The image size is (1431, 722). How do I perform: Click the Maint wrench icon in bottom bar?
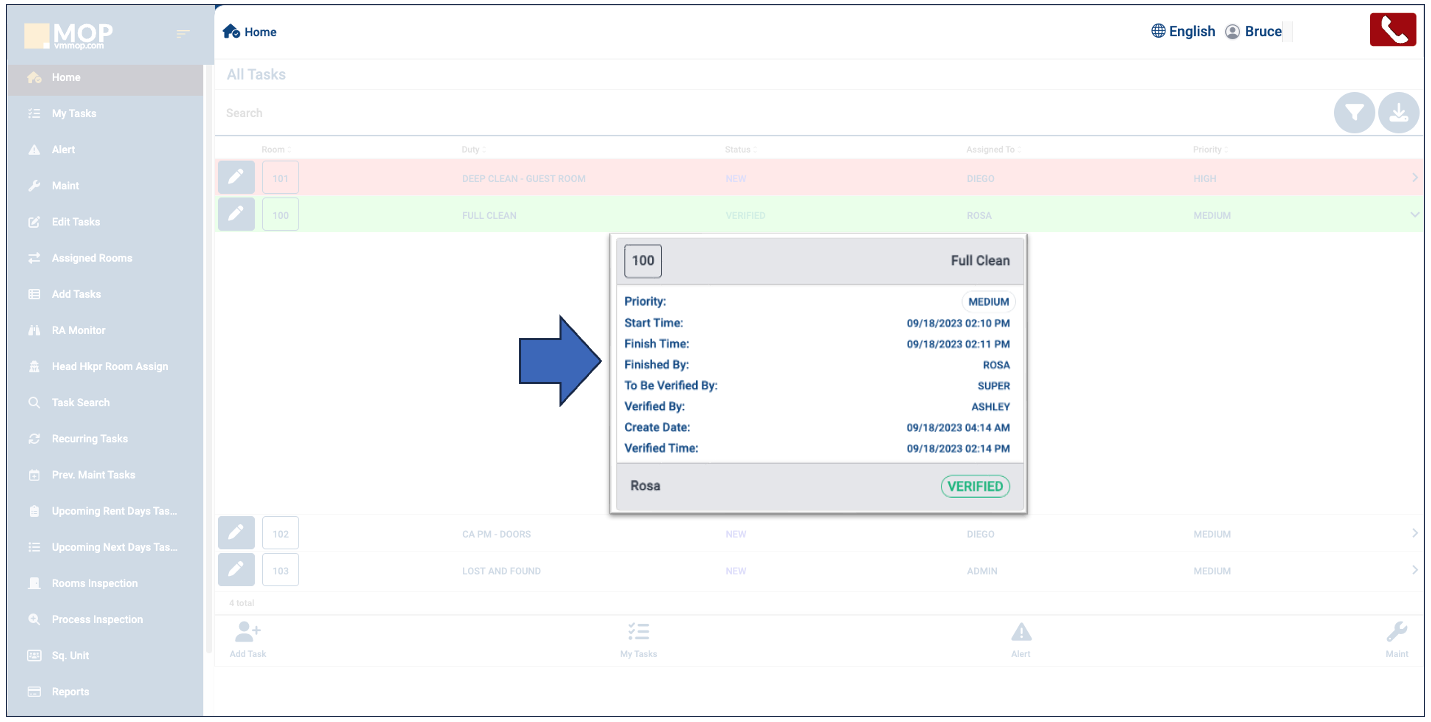point(1396,632)
